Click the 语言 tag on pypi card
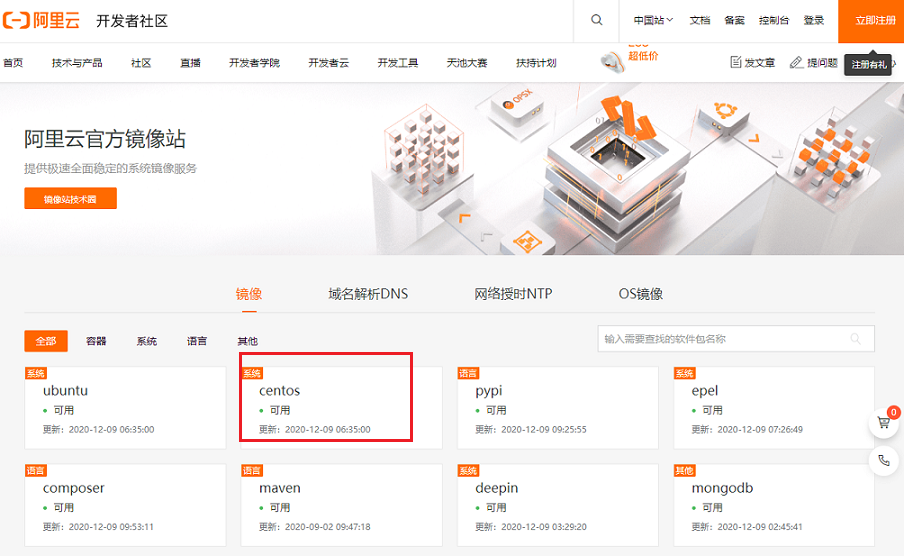Screen dimensions: 904x556 (x=468, y=373)
